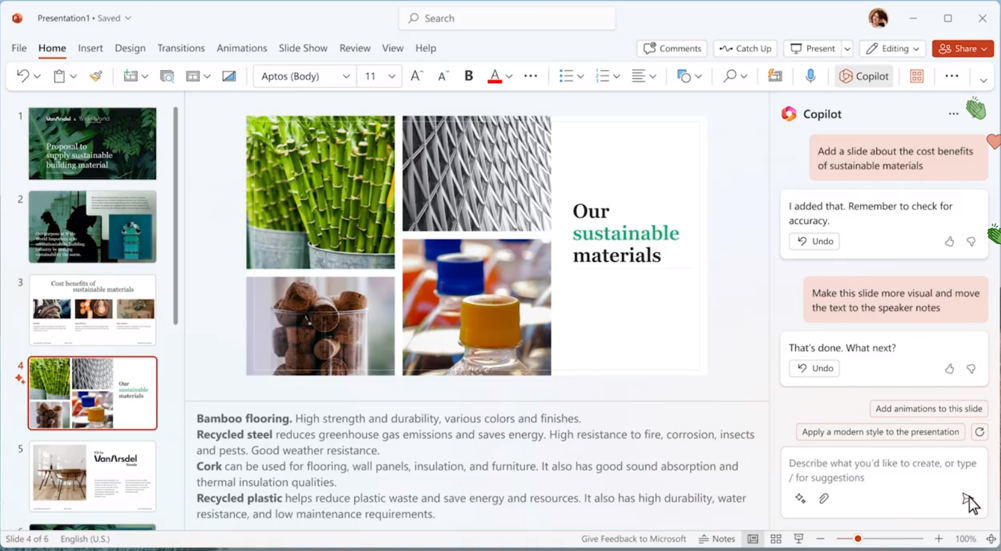Expand the font size dropdown
The width and height of the screenshot is (1001, 551).
click(392, 76)
